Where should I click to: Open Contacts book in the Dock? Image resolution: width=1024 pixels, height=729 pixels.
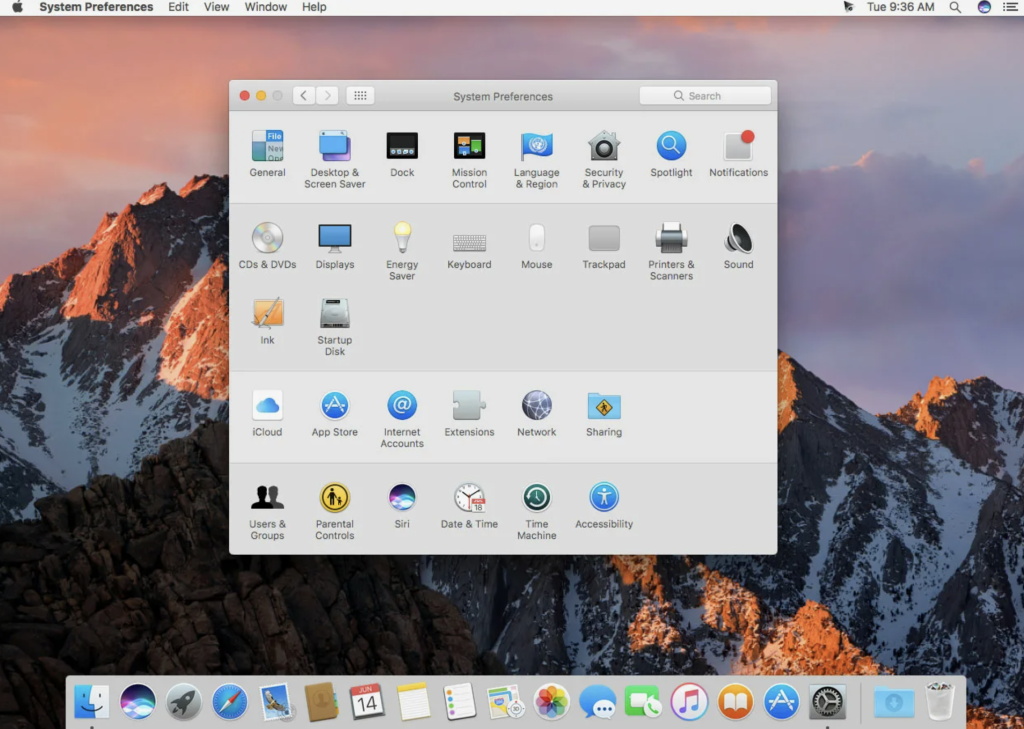coord(321,702)
